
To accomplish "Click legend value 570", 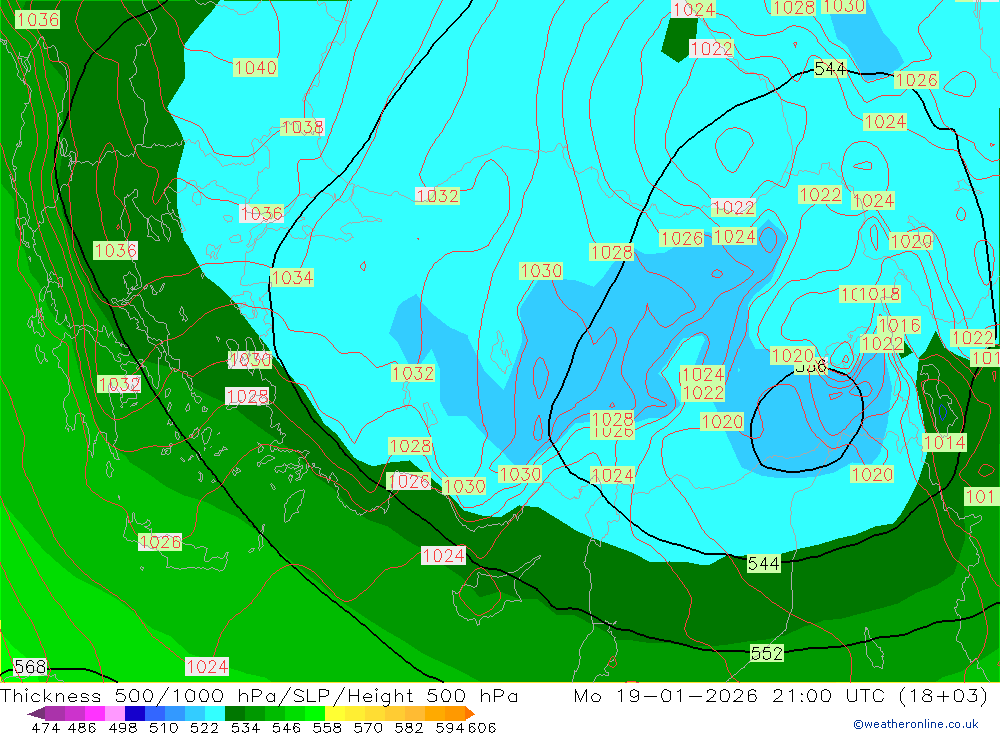I will 367,727.
